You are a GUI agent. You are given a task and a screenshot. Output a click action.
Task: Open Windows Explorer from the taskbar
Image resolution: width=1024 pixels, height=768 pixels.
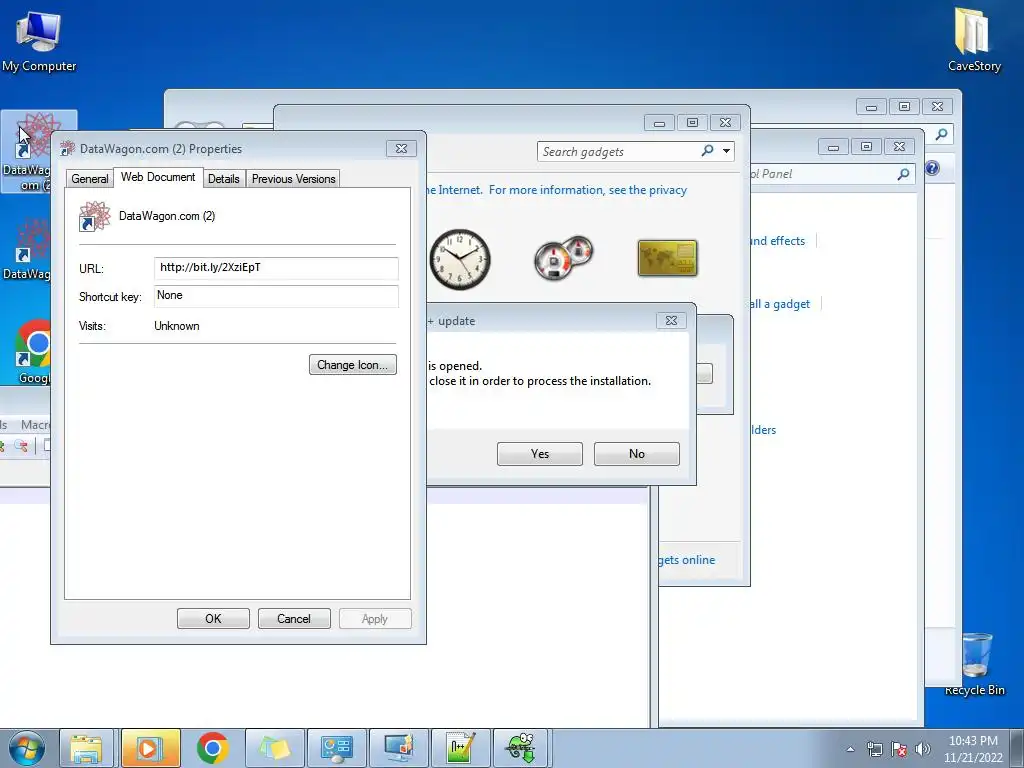point(86,748)
